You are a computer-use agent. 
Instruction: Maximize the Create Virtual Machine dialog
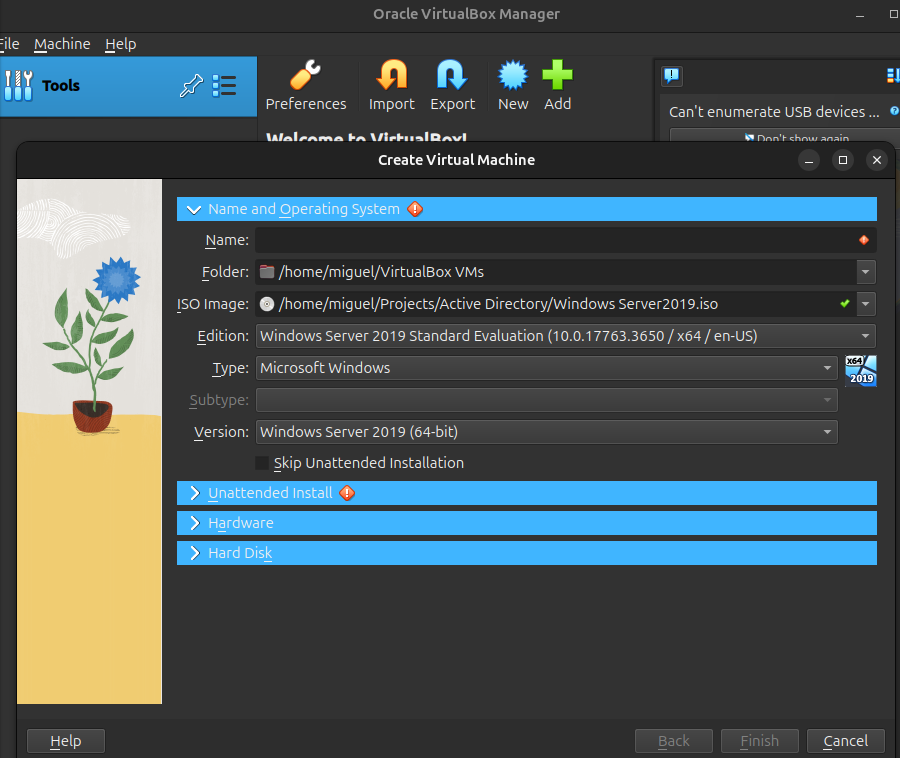(843, 160)
